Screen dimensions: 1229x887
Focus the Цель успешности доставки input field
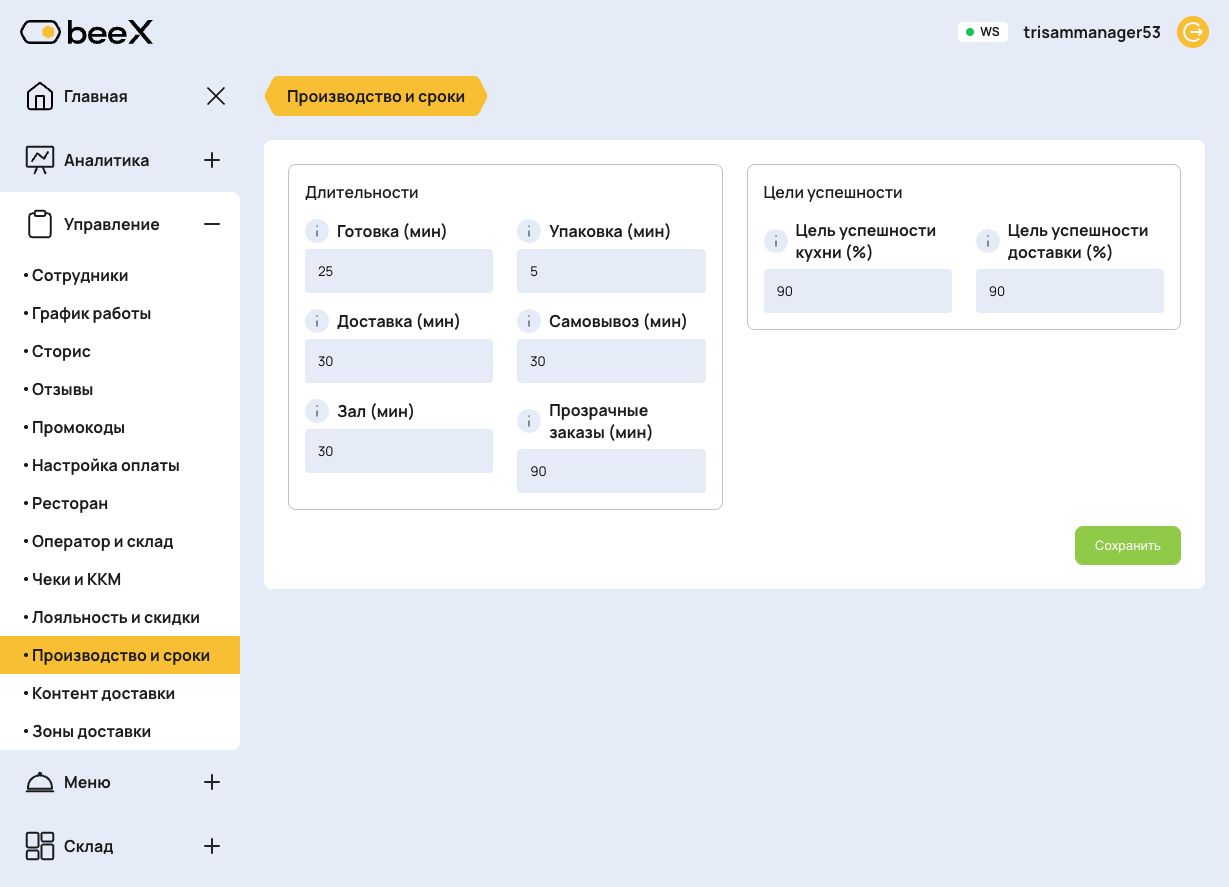click(1070, 291)
